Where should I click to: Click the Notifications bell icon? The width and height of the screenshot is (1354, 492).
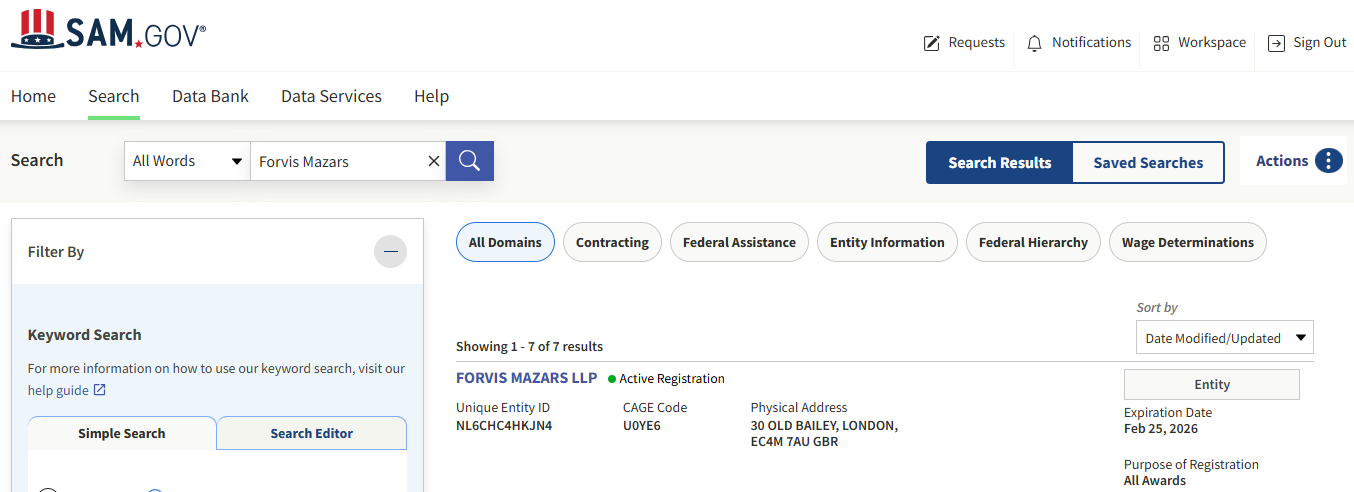(1034, 43)
